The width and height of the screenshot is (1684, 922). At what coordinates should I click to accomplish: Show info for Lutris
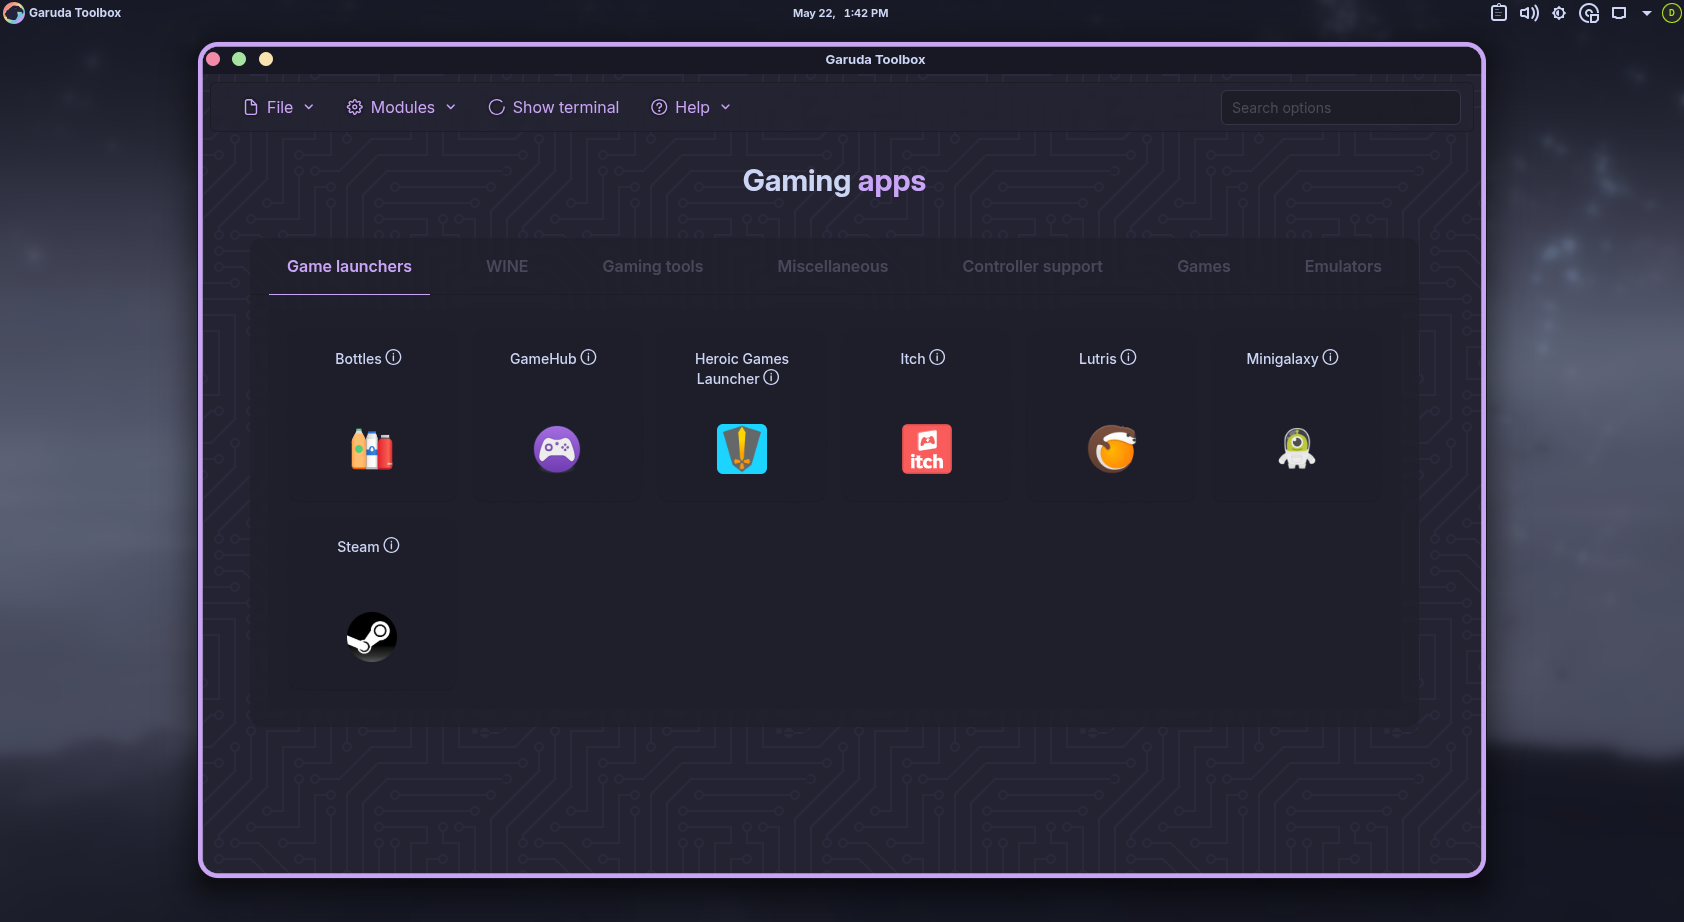pos(1129,357)
